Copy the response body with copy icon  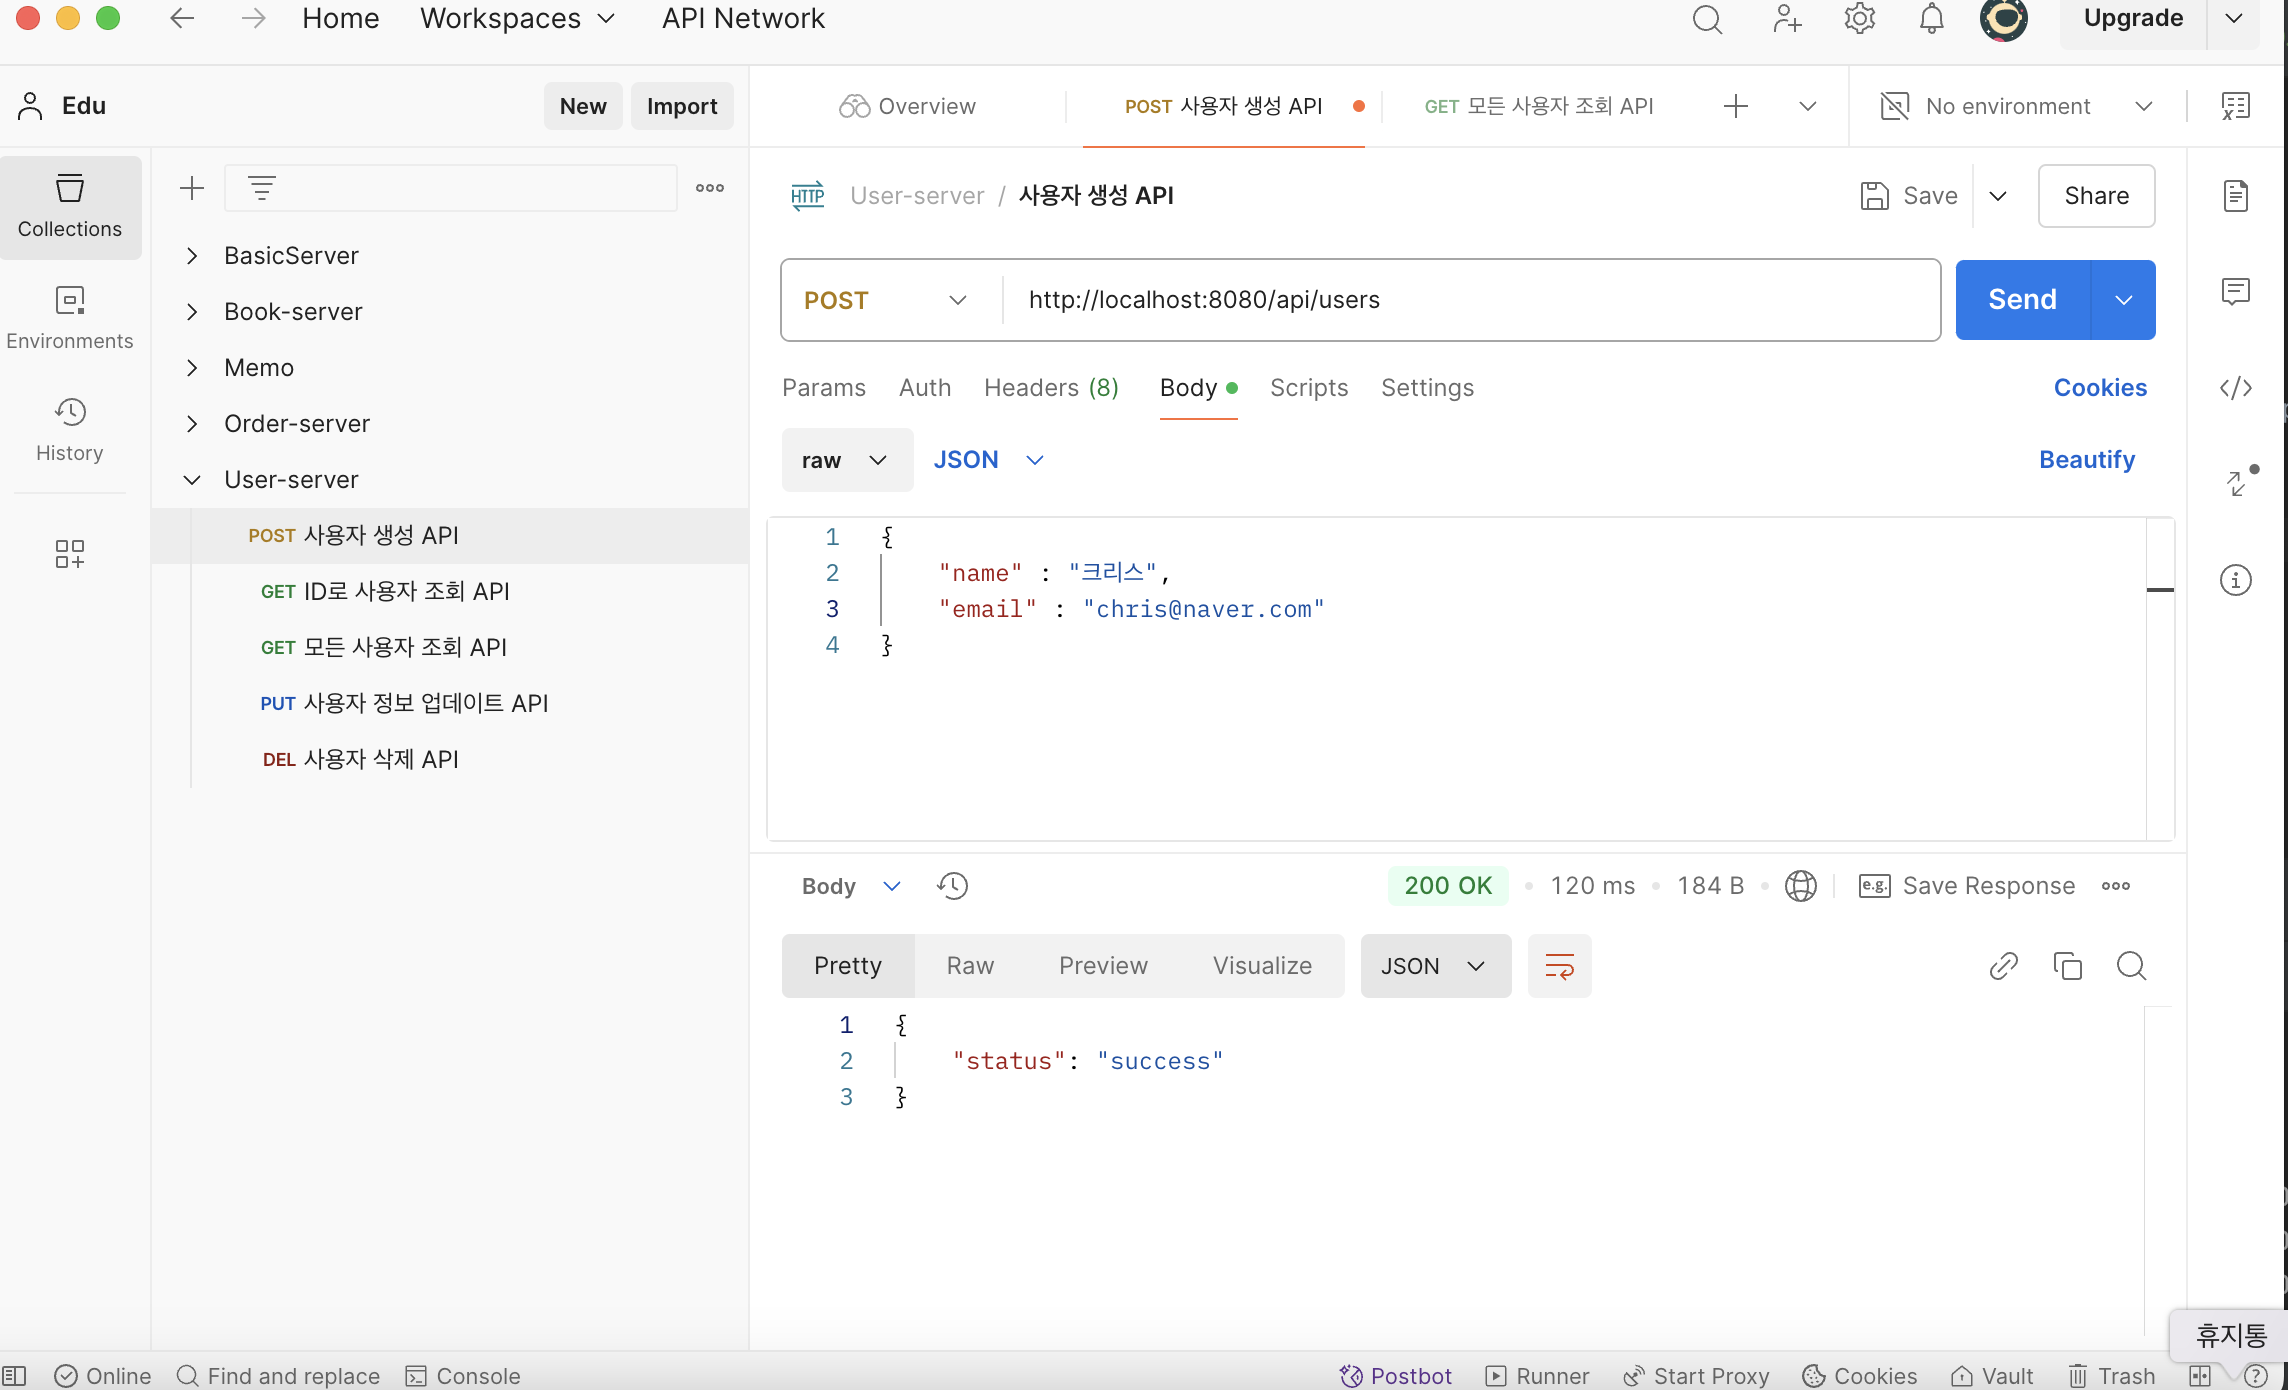(x=2067, y=966)
